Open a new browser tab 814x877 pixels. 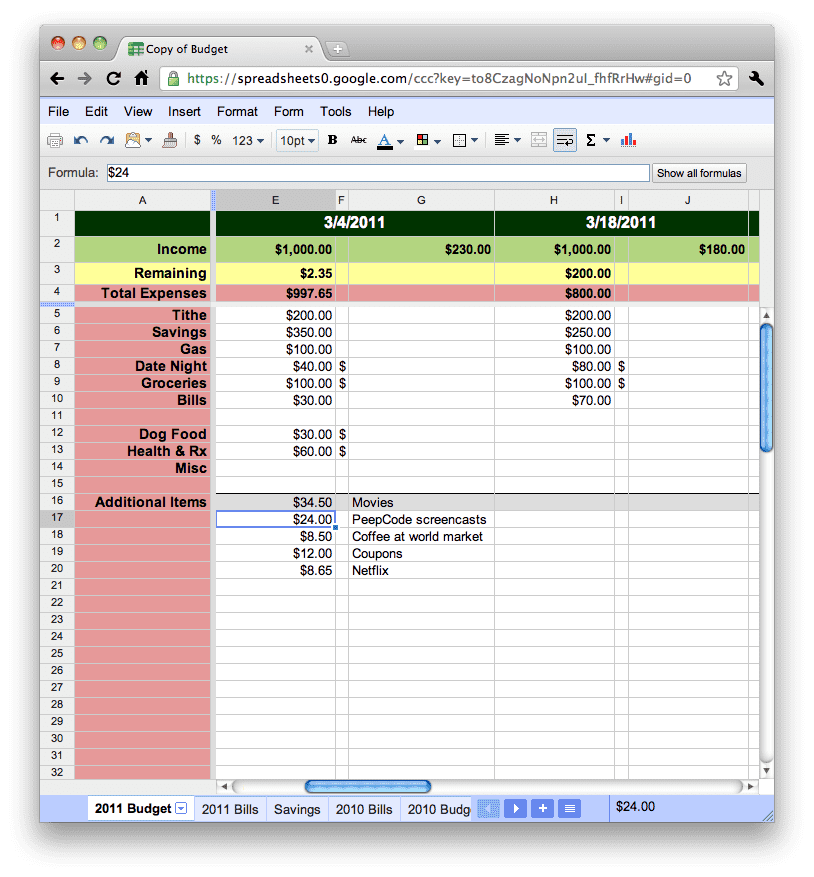tap(337, 49)
